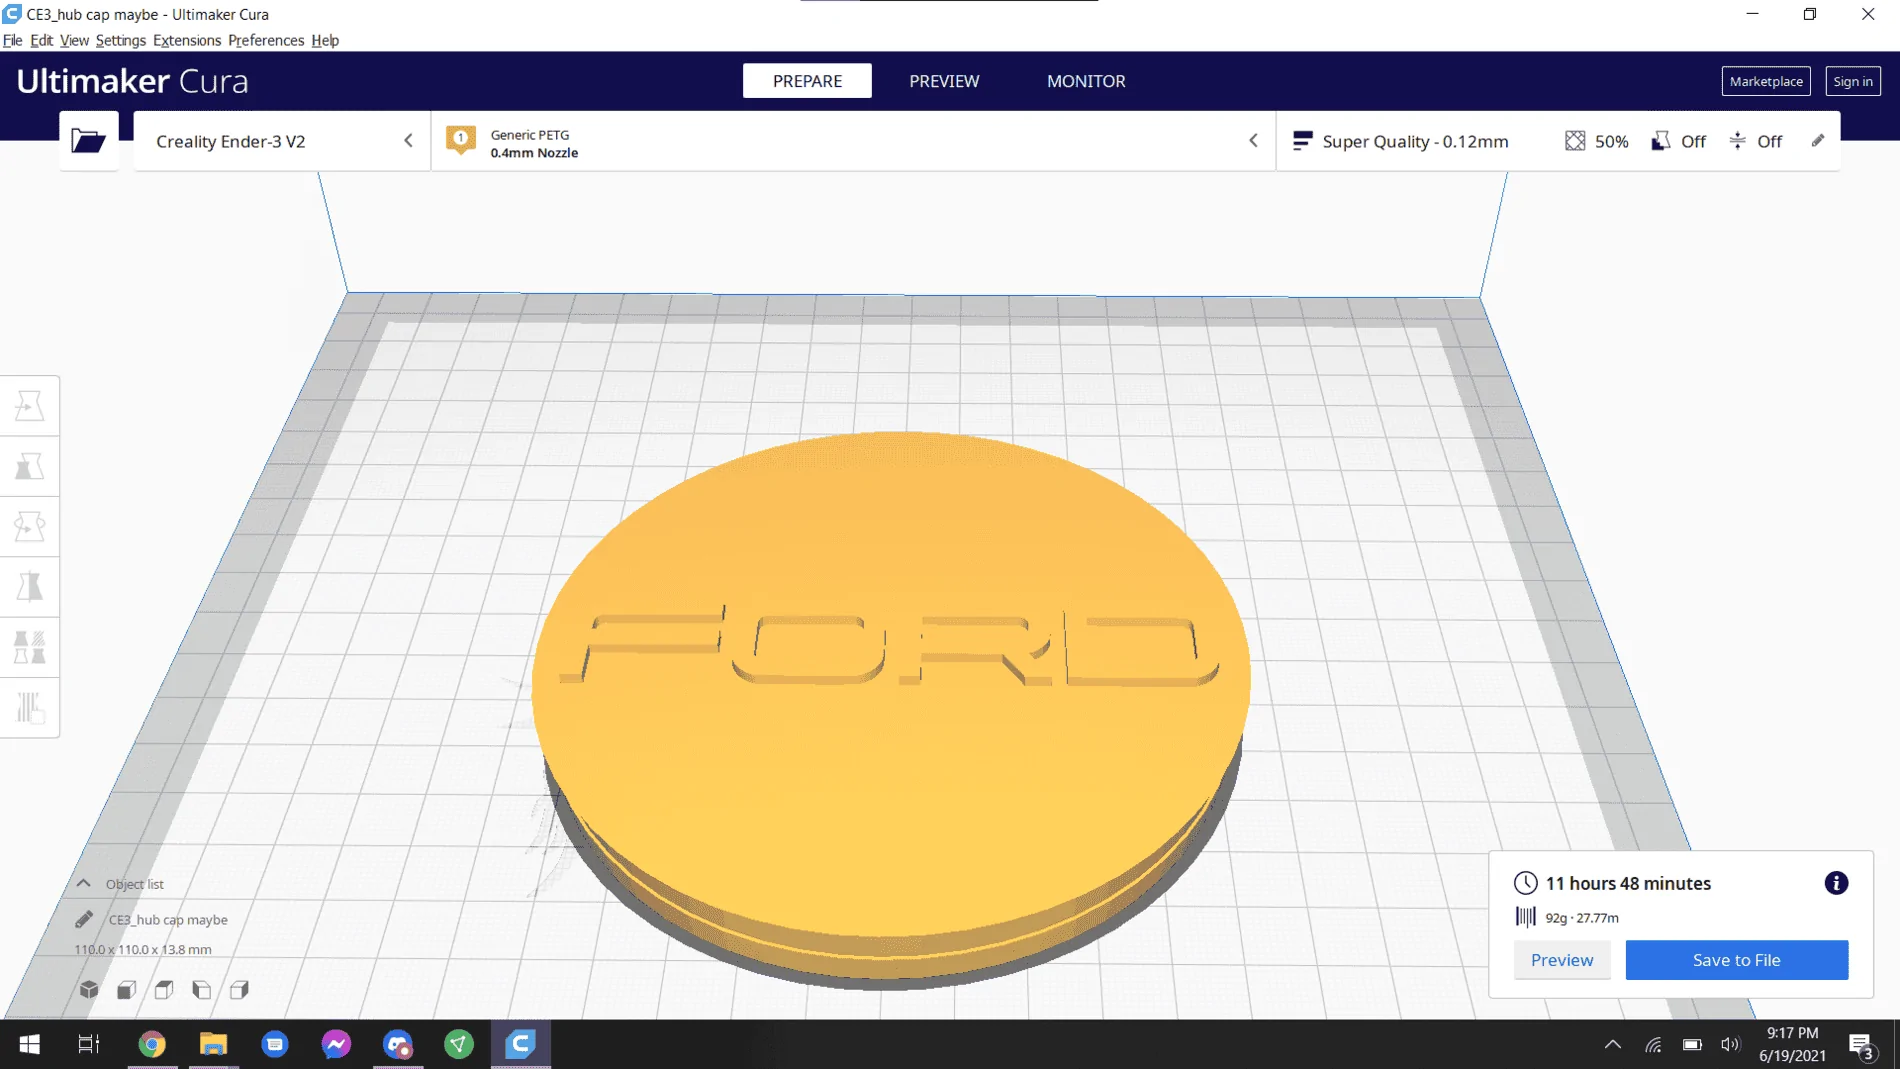Open Messenger from the taskbar
Viewport: 1900px width, 1069px height.
point(336,1044)
